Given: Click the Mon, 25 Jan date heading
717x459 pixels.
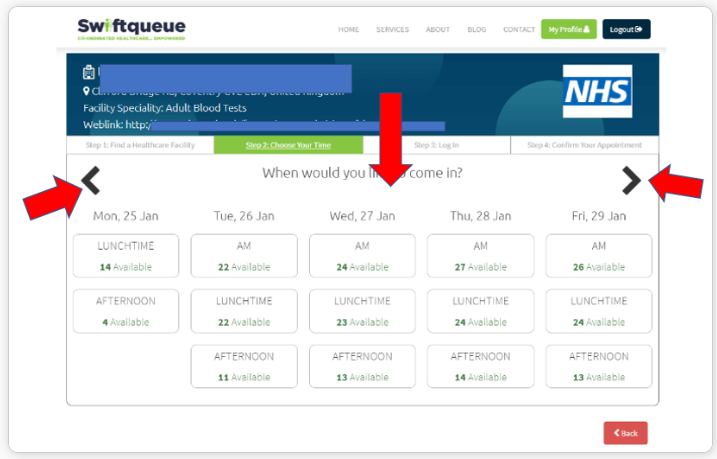Looking at the screenshot, I should point(126,216).
